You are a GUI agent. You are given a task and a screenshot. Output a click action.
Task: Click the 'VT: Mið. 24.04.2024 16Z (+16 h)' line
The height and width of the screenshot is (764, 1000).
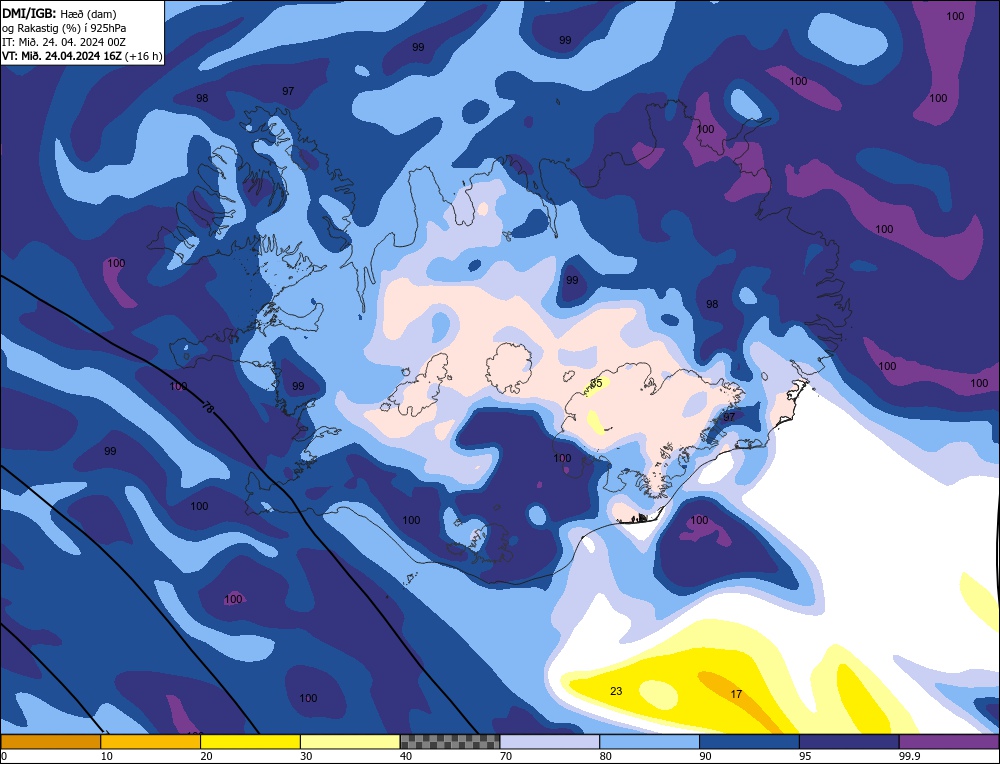(x=82, y=56)
